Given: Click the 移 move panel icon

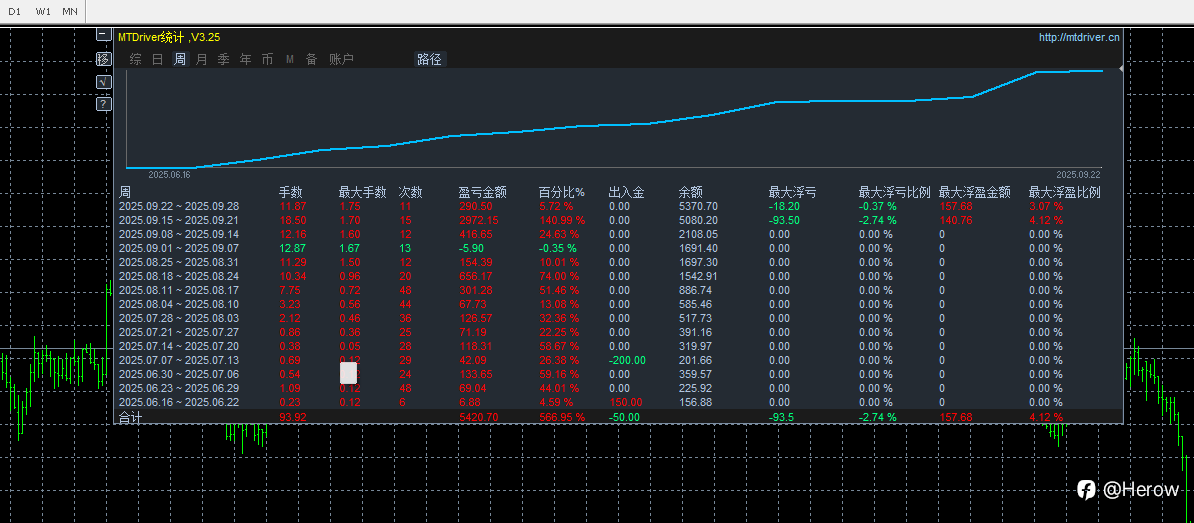Looking at the screenshot, I should click(104, 59).
